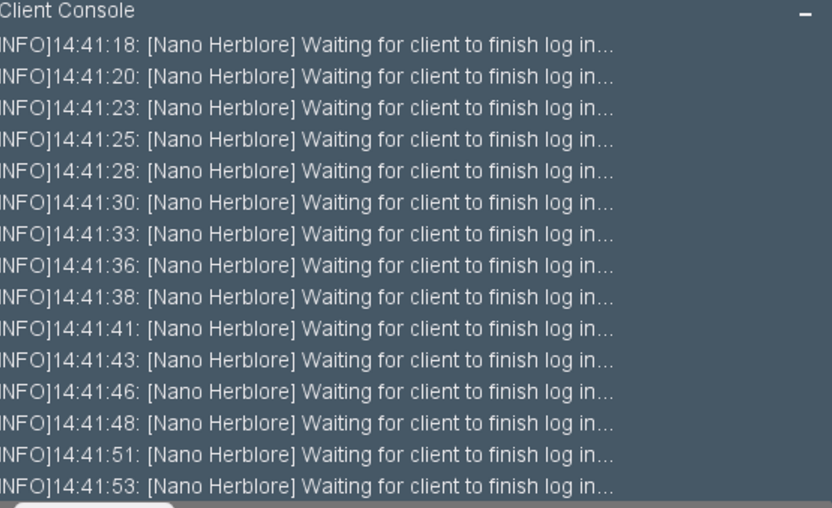Screen dimensions: 832x508
Task: Grab the horizontal scrollbar thumb at bottom
Action: tap(94, 505)
